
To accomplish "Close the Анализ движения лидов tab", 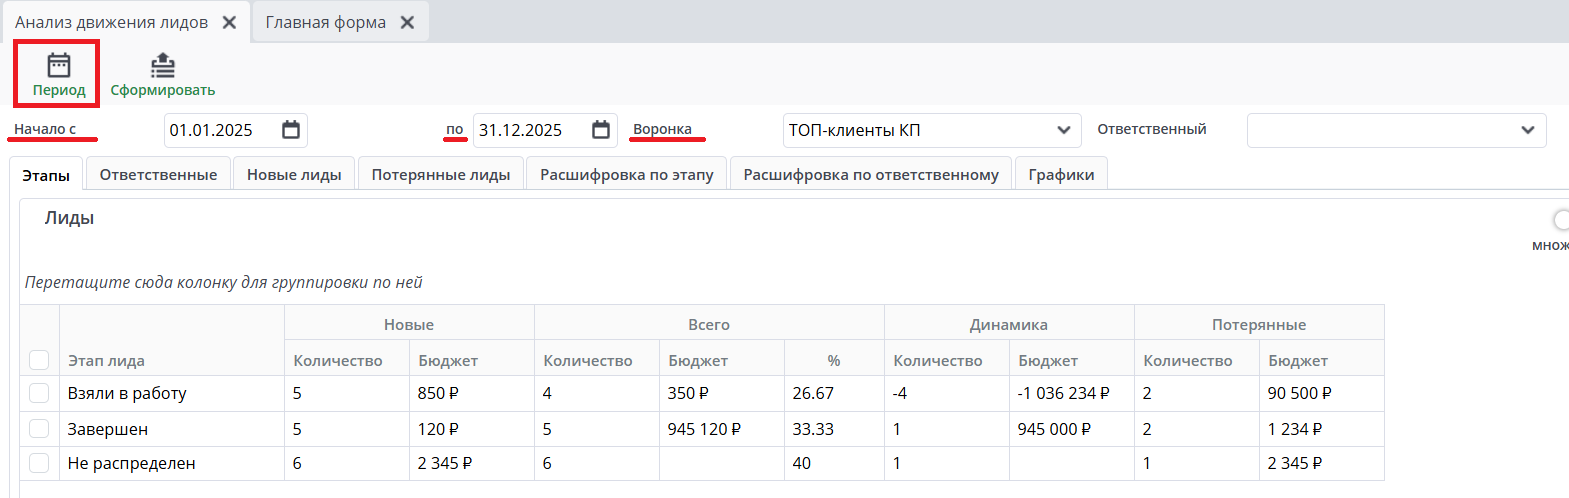I will coord(229,22).
